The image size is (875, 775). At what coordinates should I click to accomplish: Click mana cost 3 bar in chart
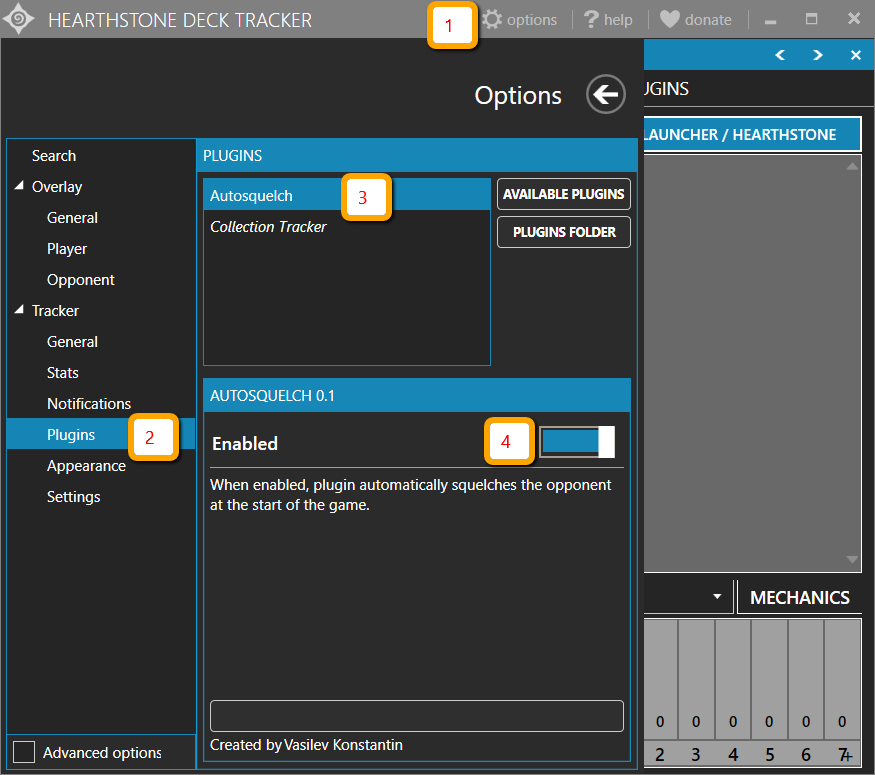point(696,680)
